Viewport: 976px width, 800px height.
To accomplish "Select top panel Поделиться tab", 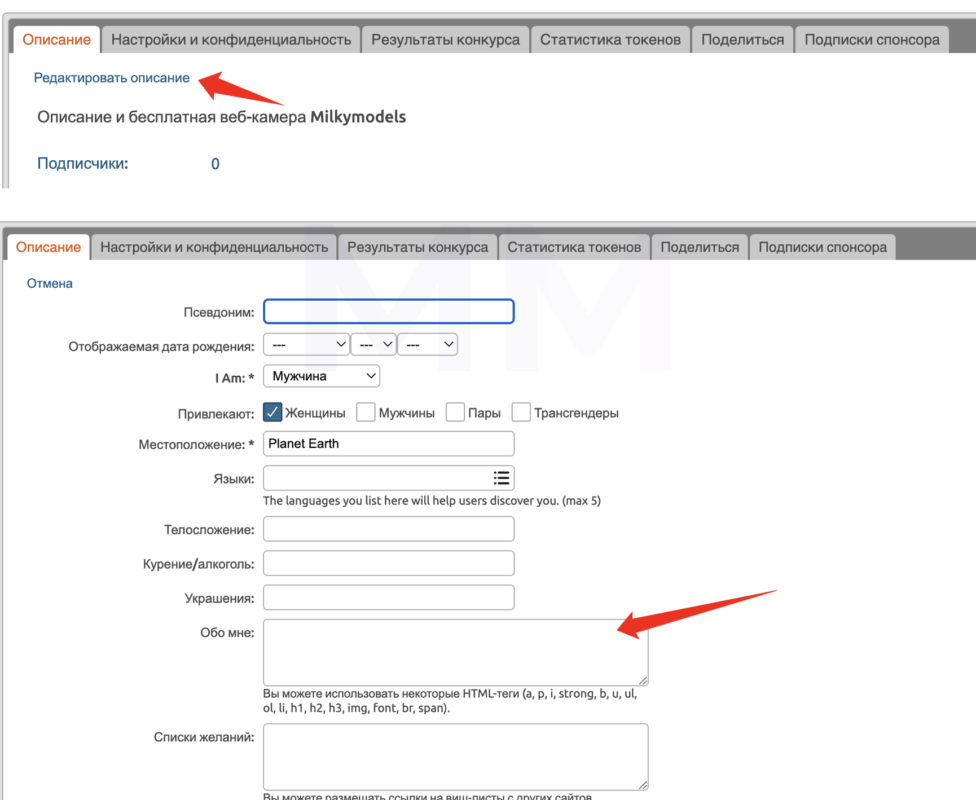I will (x=743, y=40).
